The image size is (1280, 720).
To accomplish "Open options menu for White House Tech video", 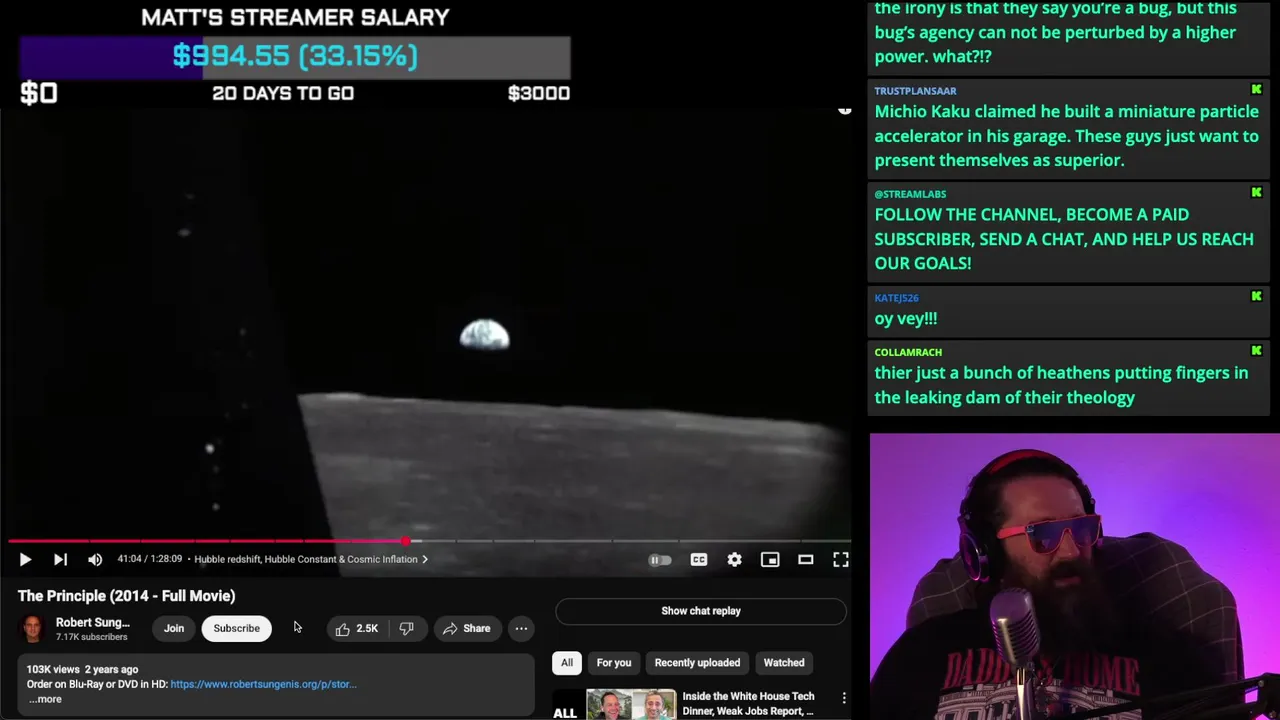I will (844, 698).
